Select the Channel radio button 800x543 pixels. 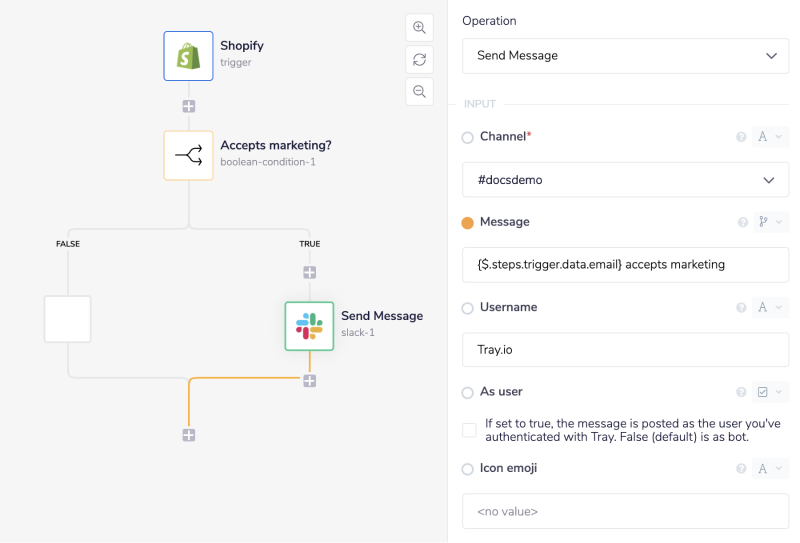pos(467,137)
